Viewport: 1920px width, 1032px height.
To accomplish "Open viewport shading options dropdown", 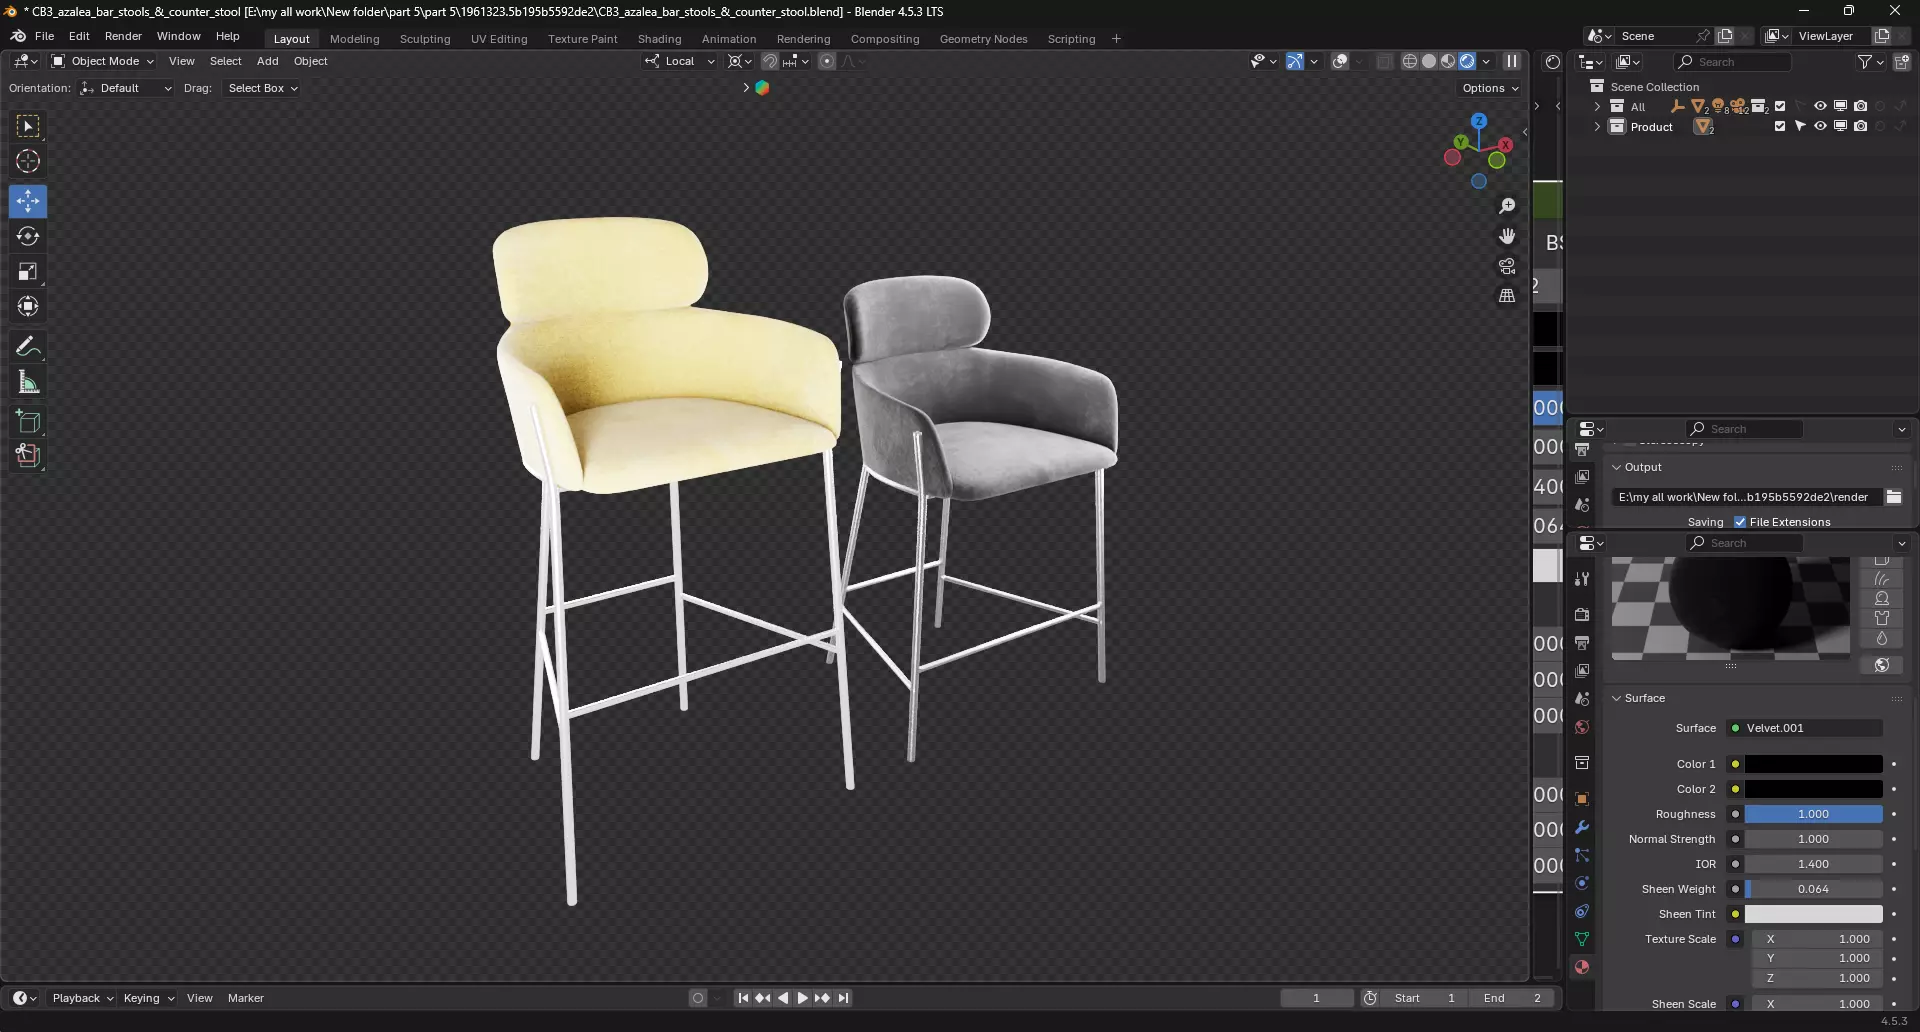I will (1487, 61).
